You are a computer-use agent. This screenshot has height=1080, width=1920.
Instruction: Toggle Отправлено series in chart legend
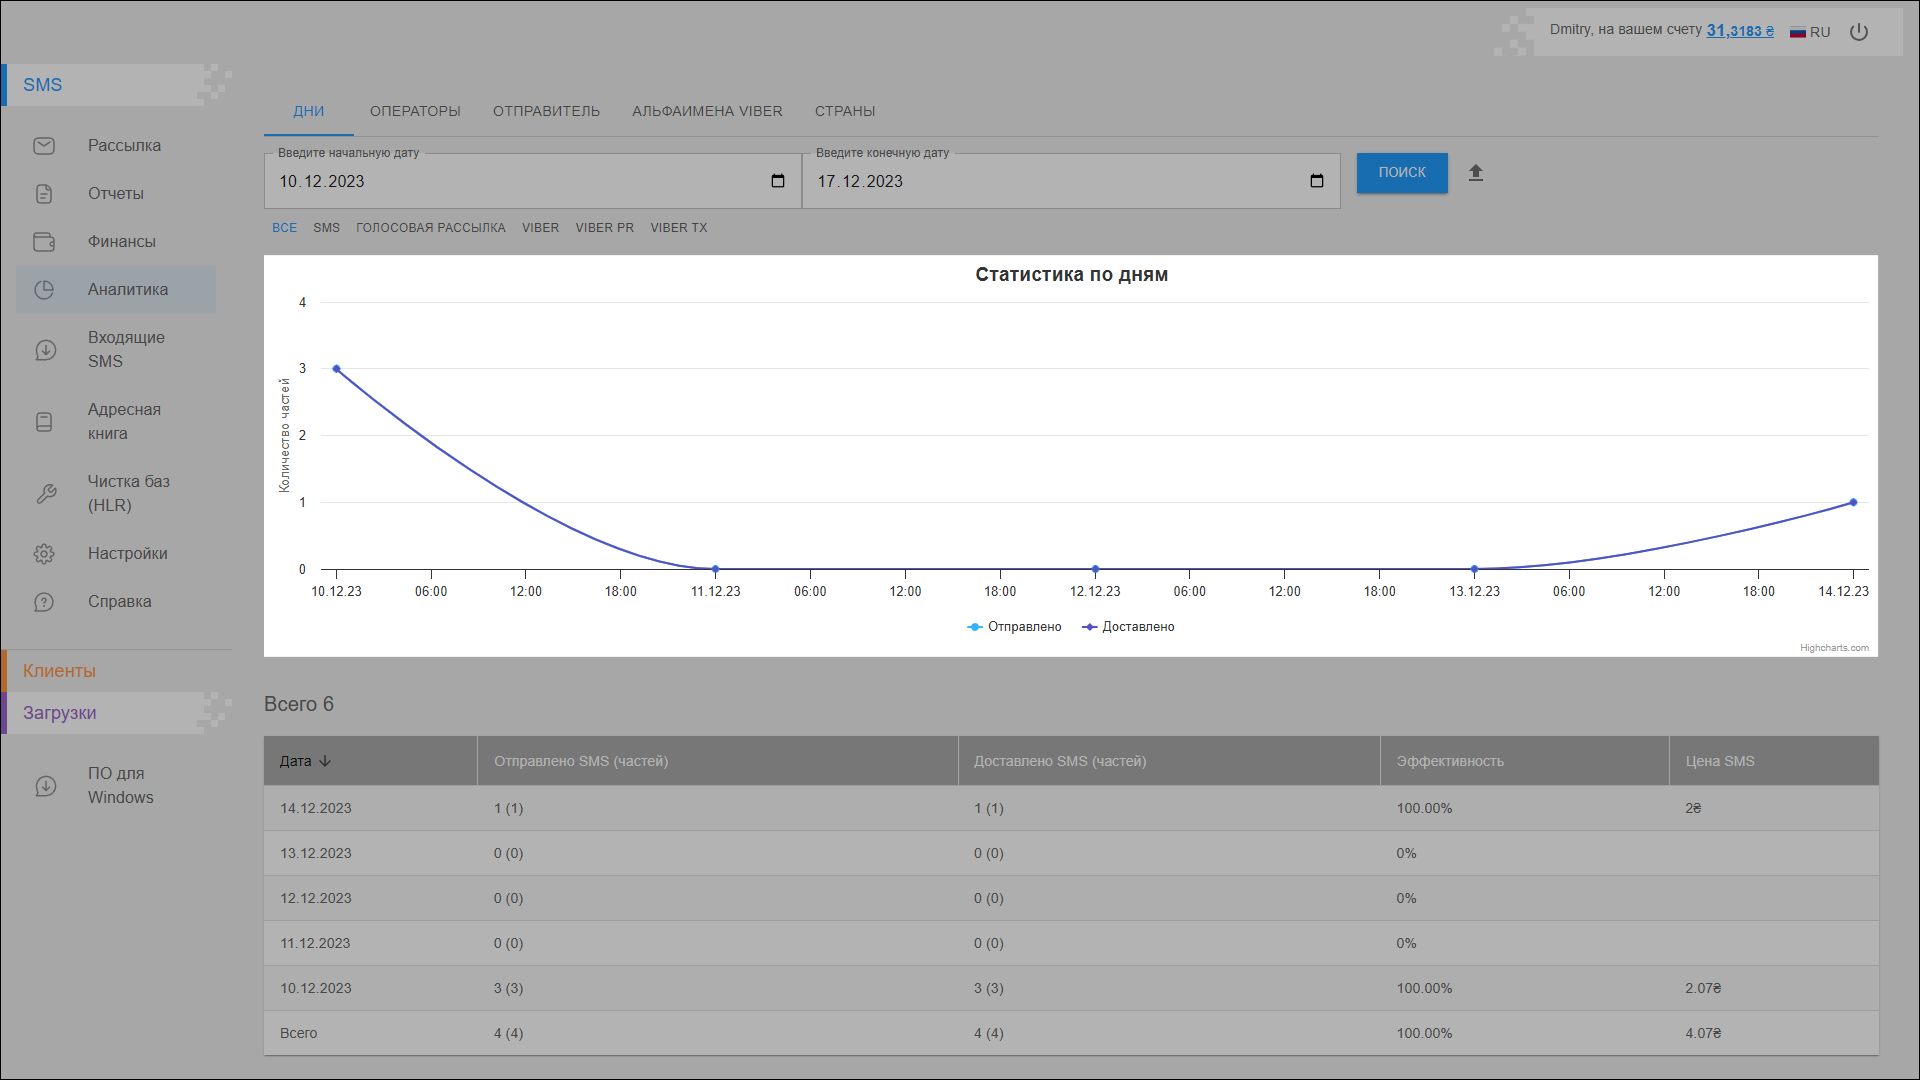[x=1015, y=627]
